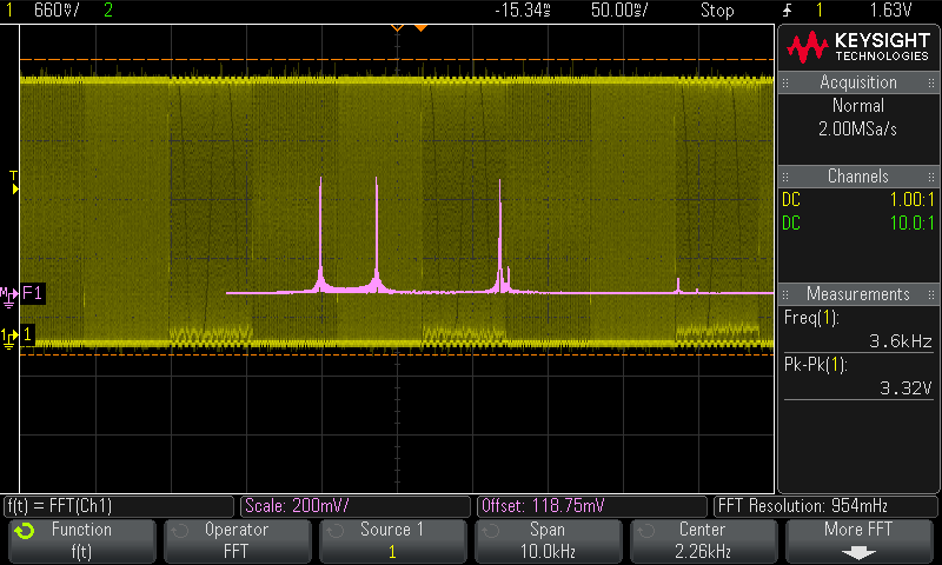The height and width of the screenshot is (565, 942).
Task: Click the knob icon on Source softkey
Action: click(x=335, y=531)
